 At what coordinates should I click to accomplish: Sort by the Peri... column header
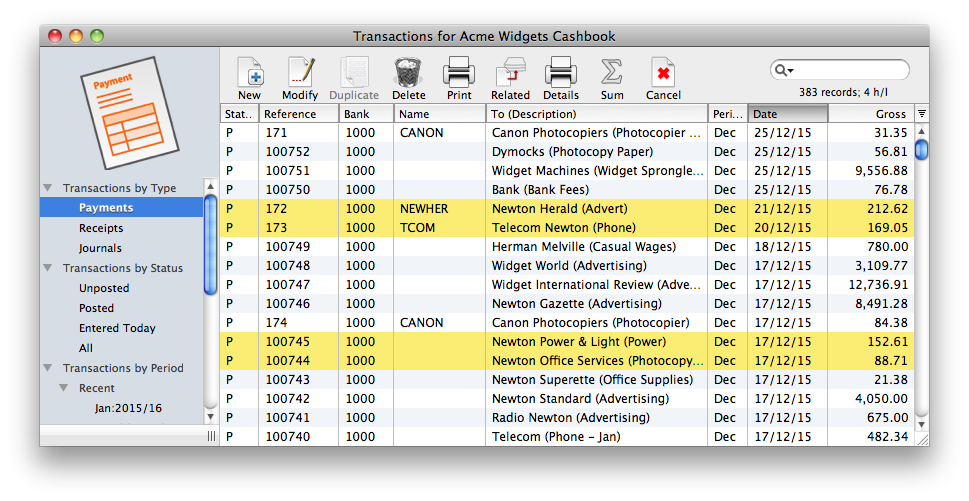coord(727,114)
